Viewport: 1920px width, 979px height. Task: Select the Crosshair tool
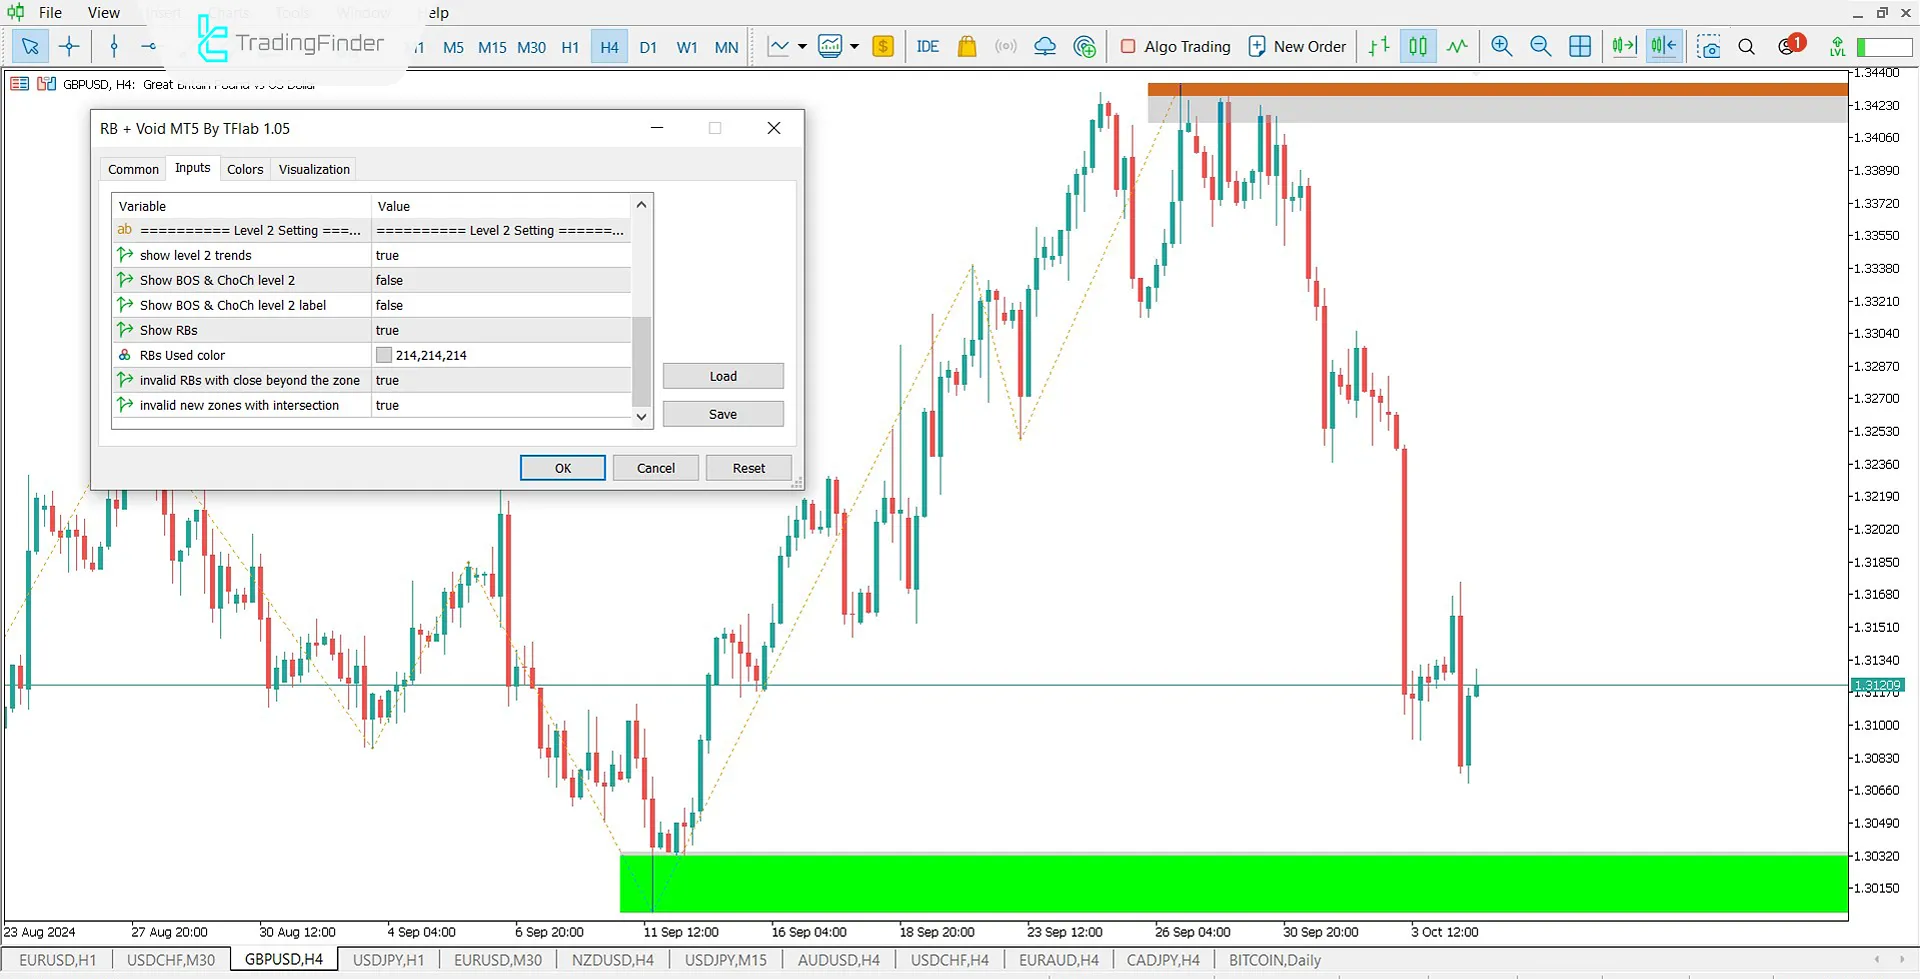coord(68,46)
